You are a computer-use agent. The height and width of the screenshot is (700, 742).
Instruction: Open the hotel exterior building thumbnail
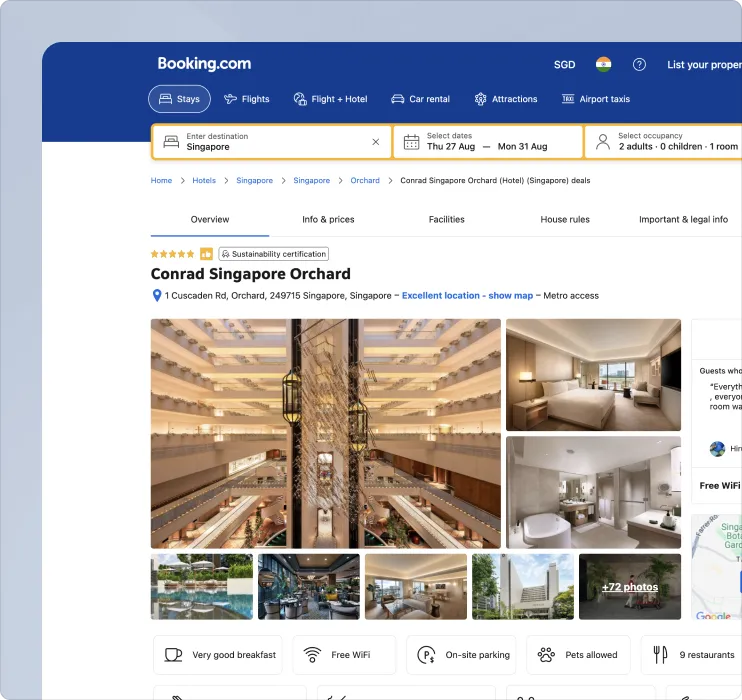pos(523,587)
